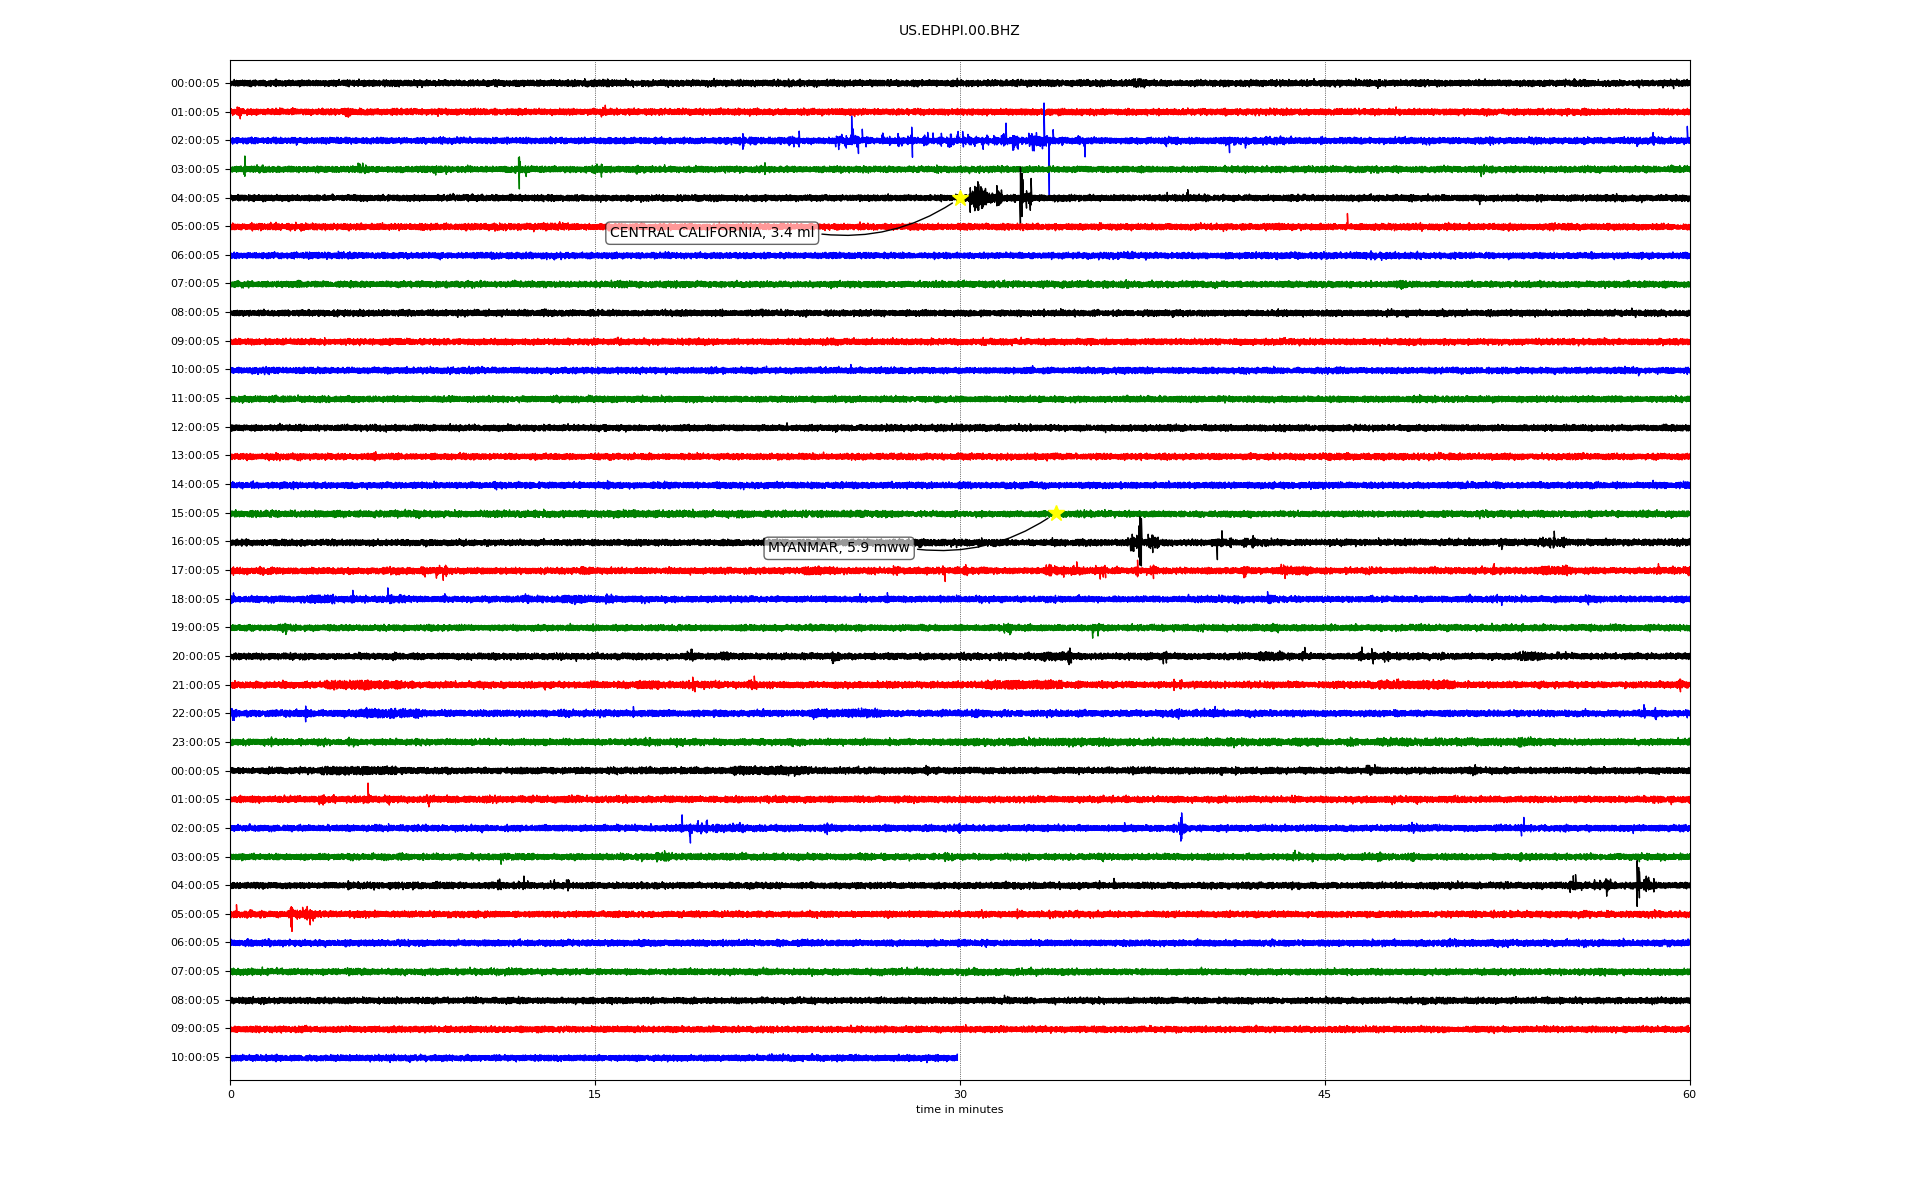Click the US.EDHPI.00.BHZ plot title

pyautogui.click(x=959, y=31)
